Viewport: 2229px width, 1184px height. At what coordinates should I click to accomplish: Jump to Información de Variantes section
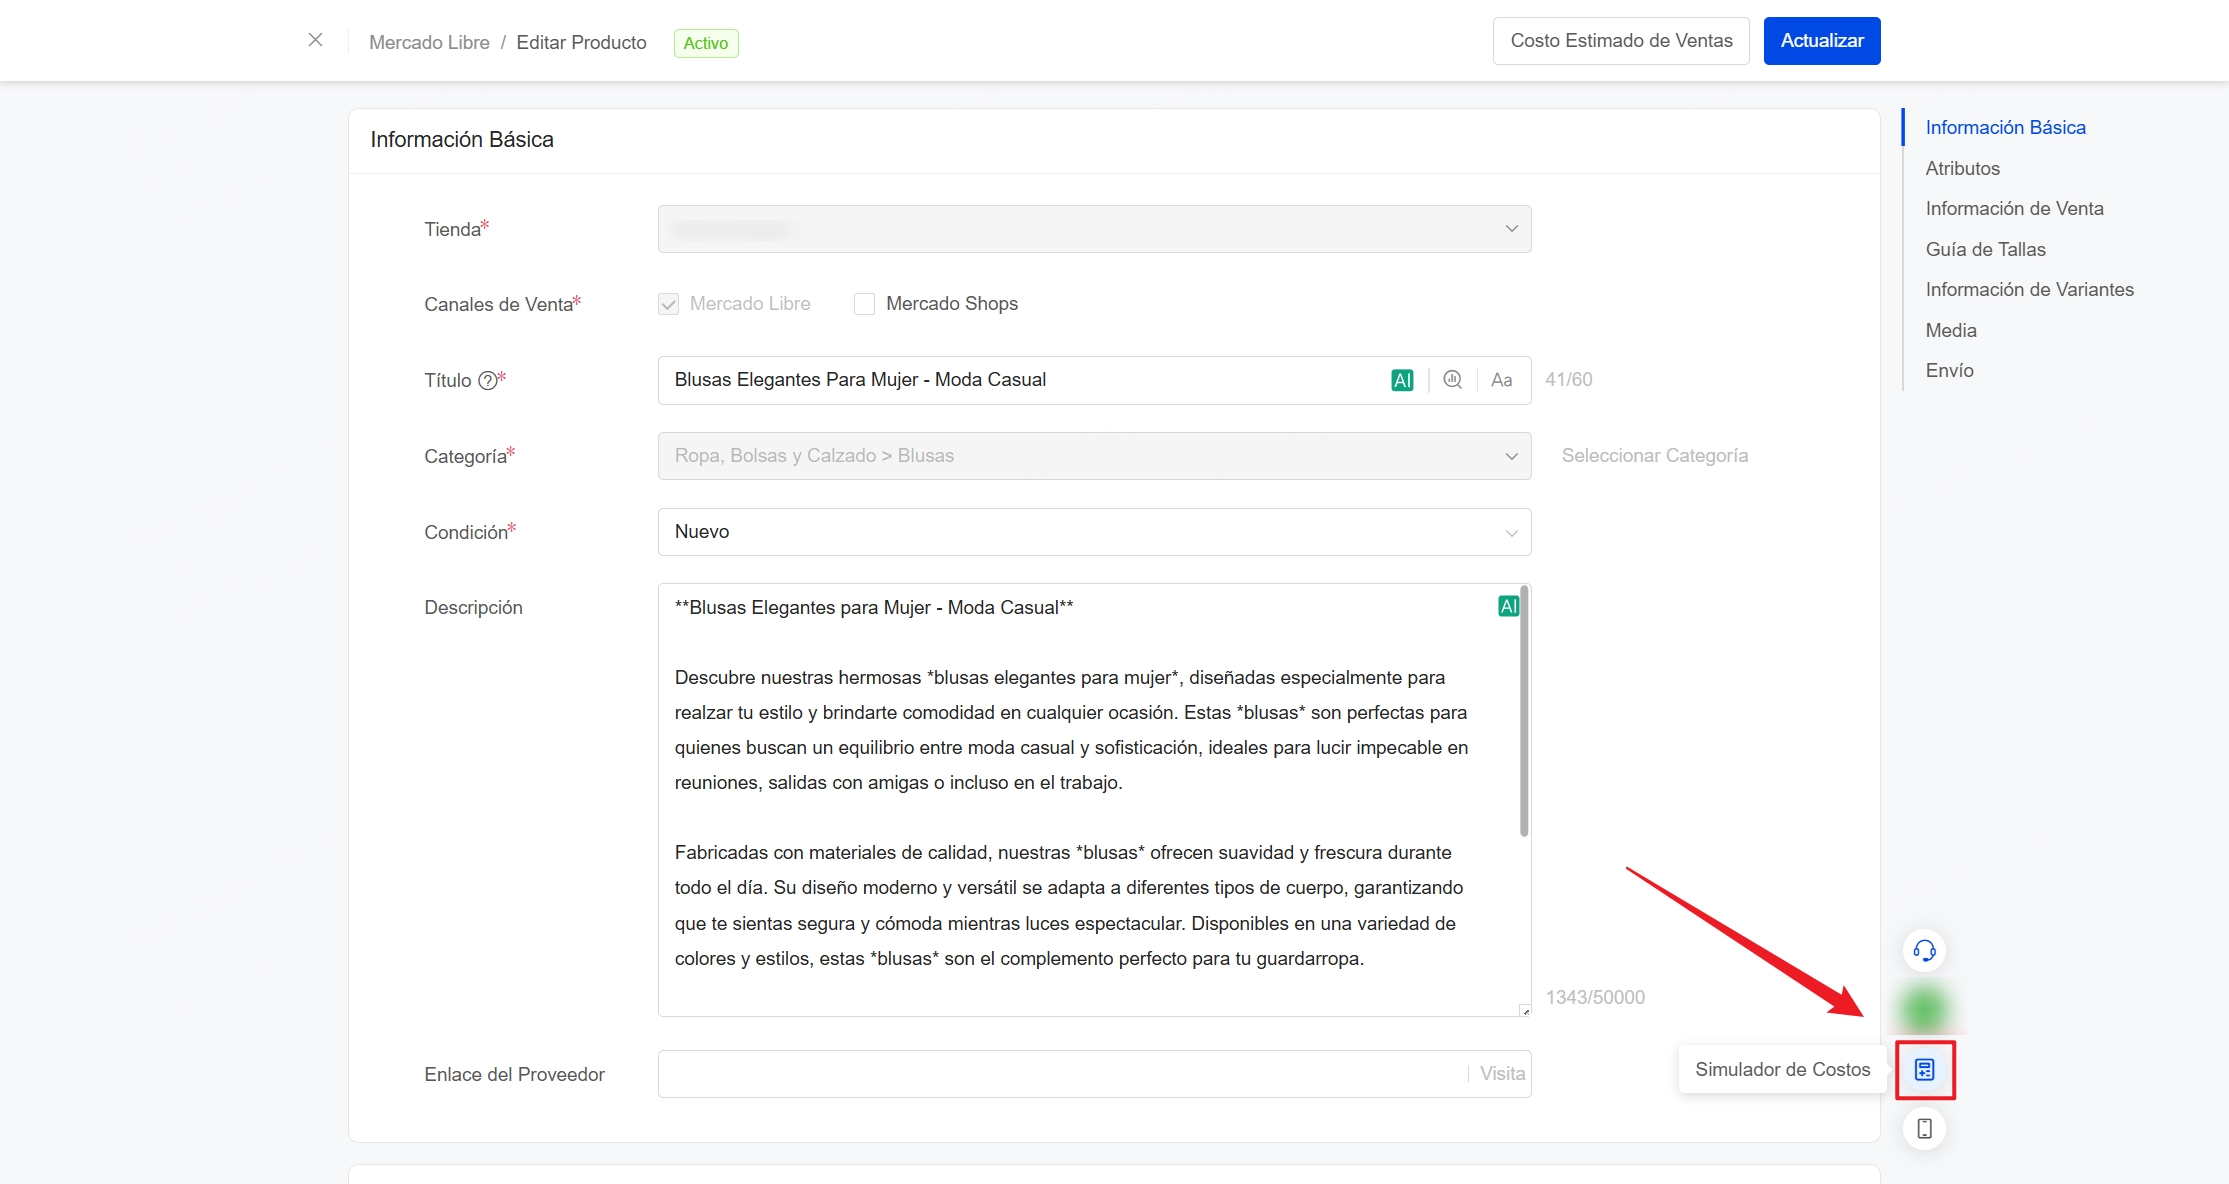tap(2029, 290)
